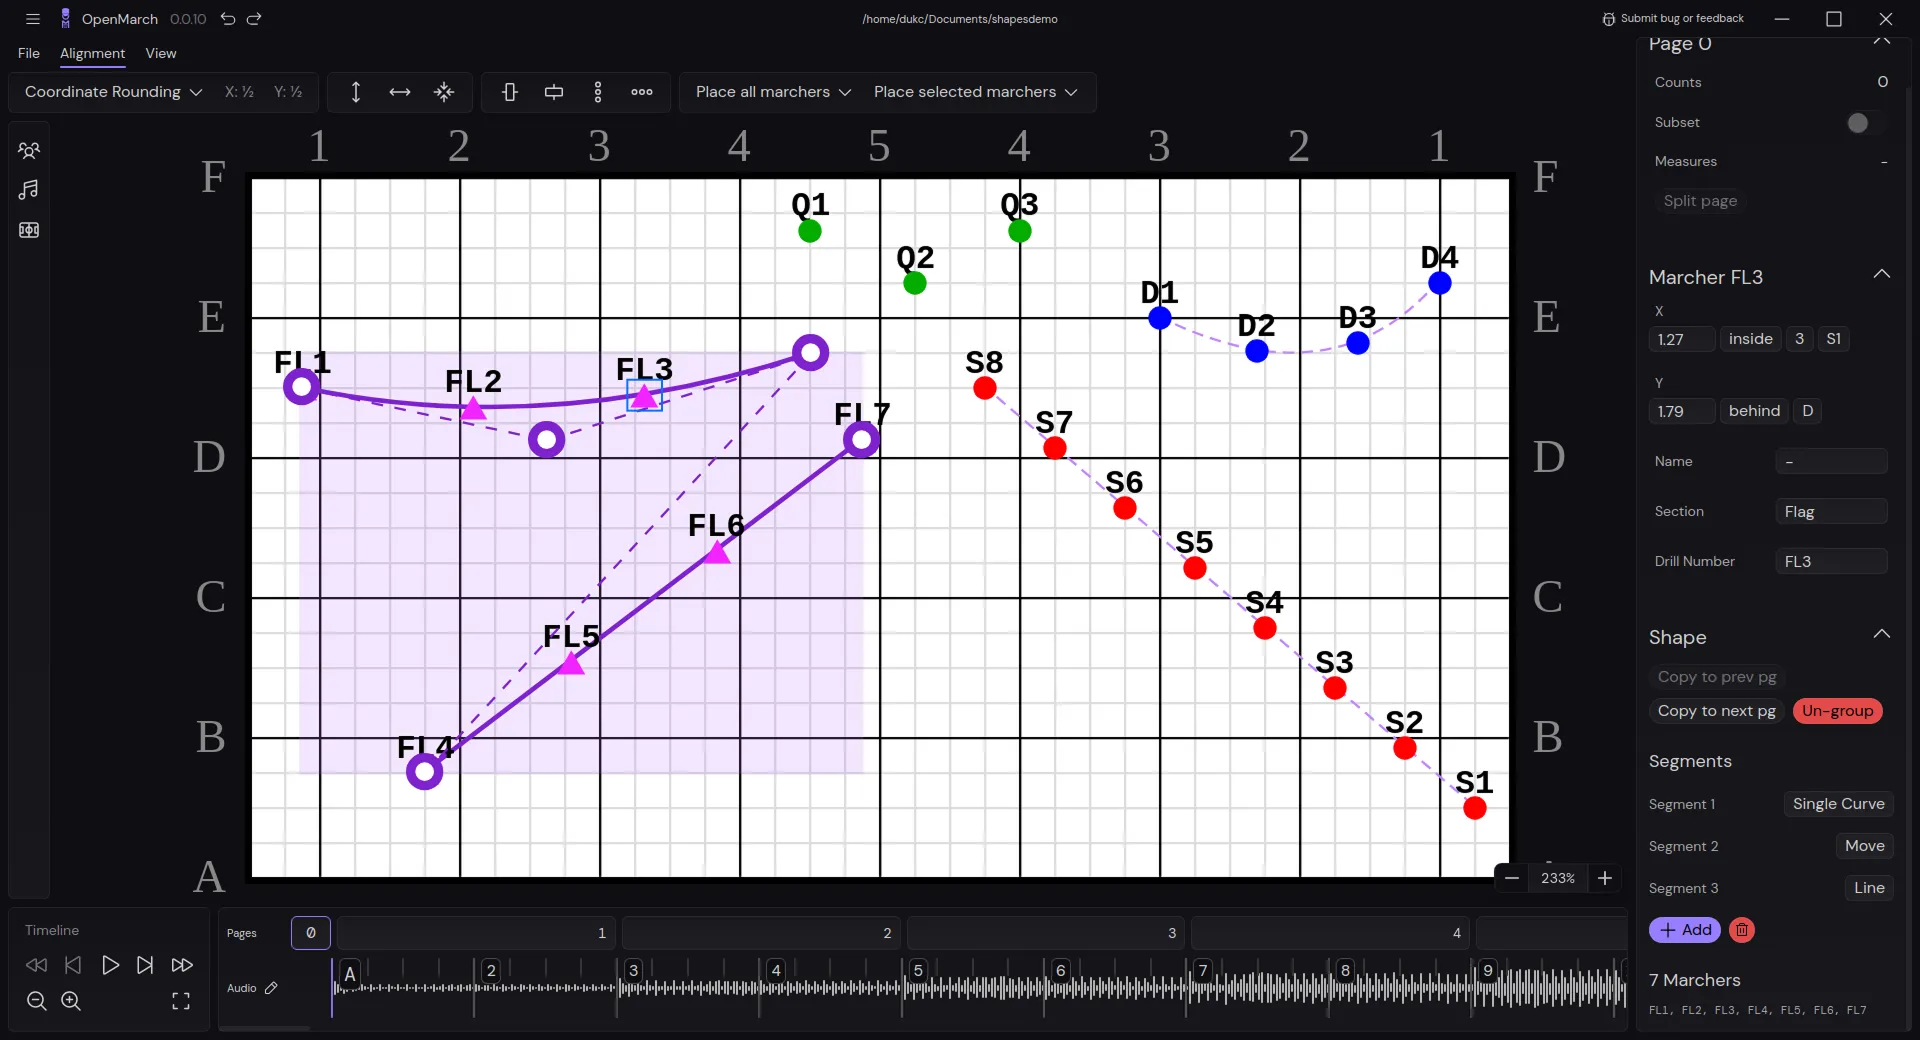The height and width of the screenshot is (1040, 1920).
Task: Open the Place all marchers dropdown
Action: pyautogui.click(x=771, y=92)
